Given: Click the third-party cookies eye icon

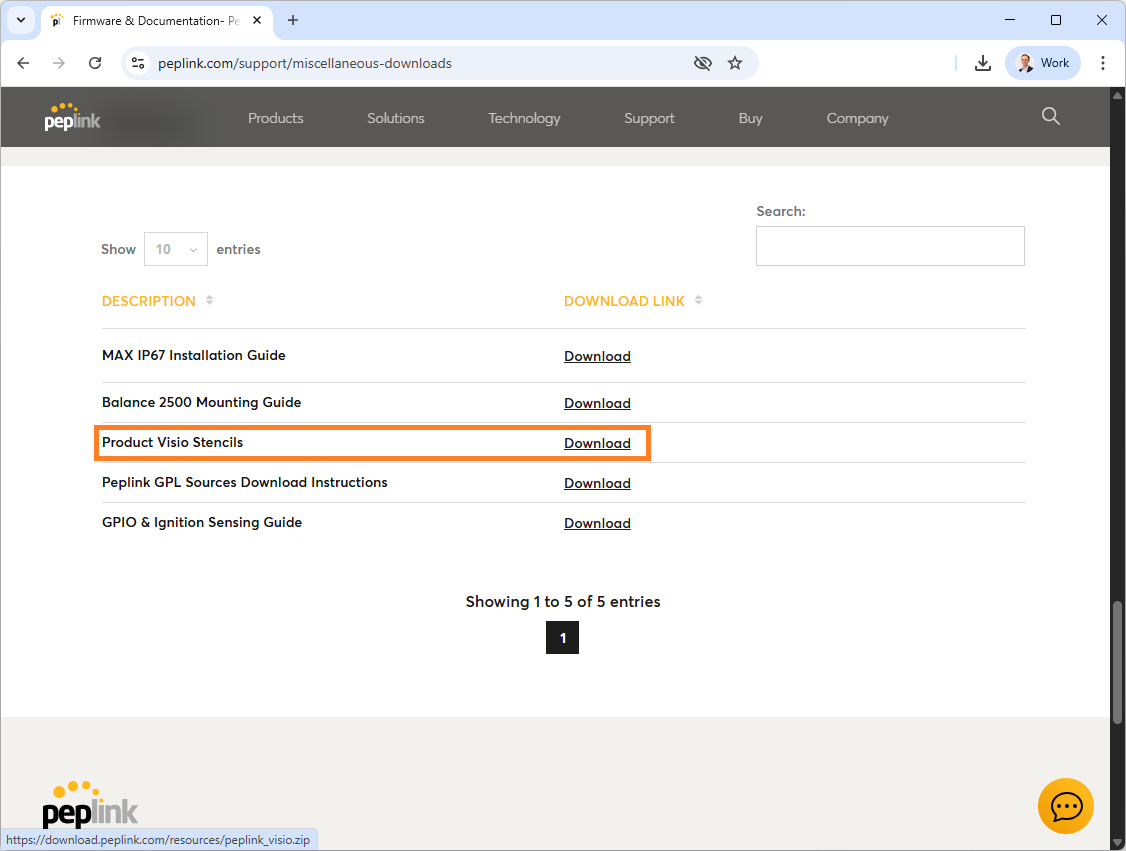Looking at the screenshot, I should point(703,63).
